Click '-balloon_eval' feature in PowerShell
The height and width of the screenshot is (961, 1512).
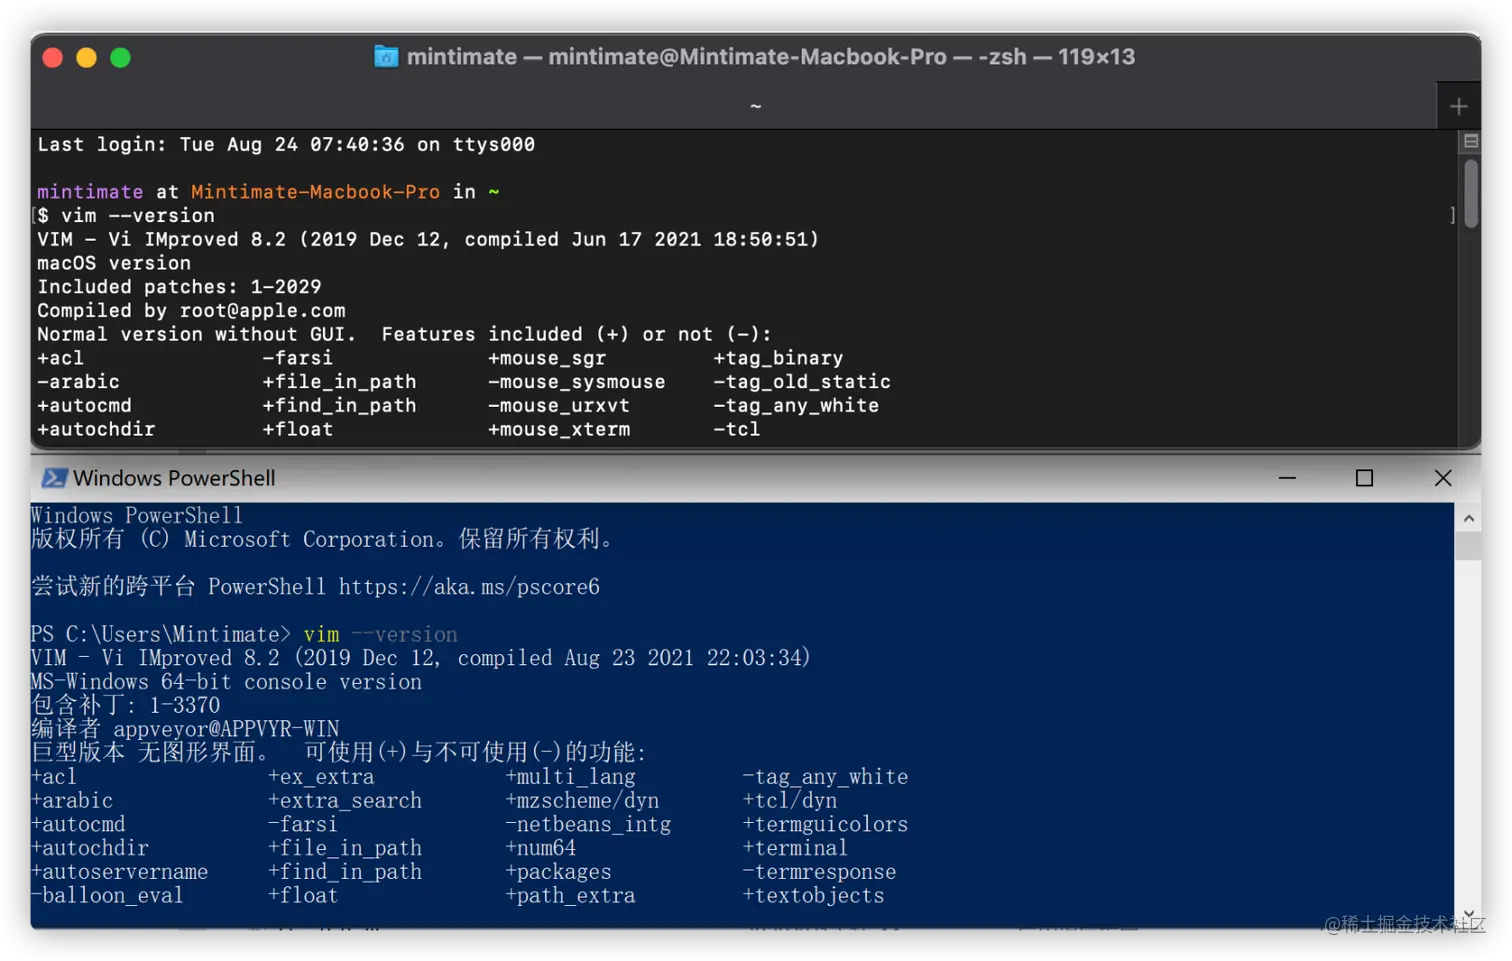(x=107, y=896)
